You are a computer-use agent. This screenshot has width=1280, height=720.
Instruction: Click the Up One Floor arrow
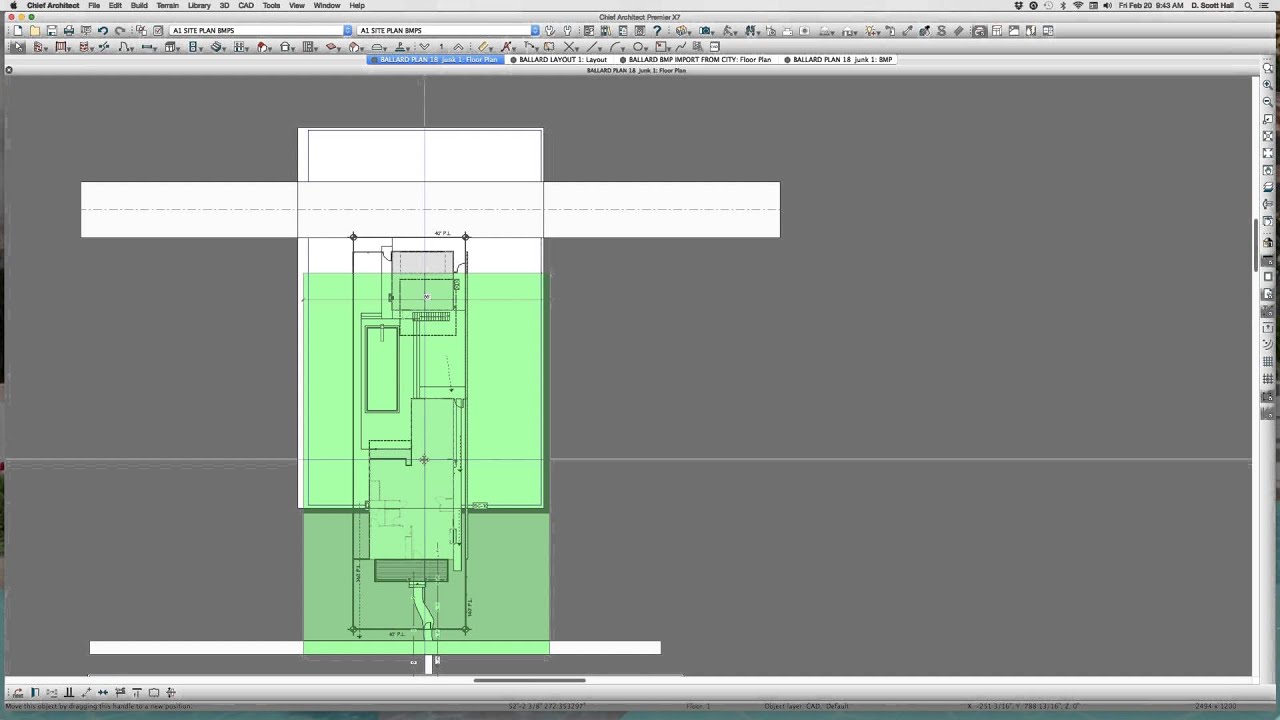pyautogui.click(x=458, y=47)
